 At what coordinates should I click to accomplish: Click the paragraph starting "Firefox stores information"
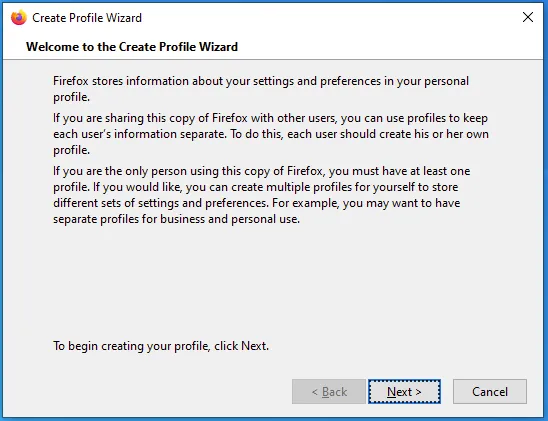tap(261, 89)
